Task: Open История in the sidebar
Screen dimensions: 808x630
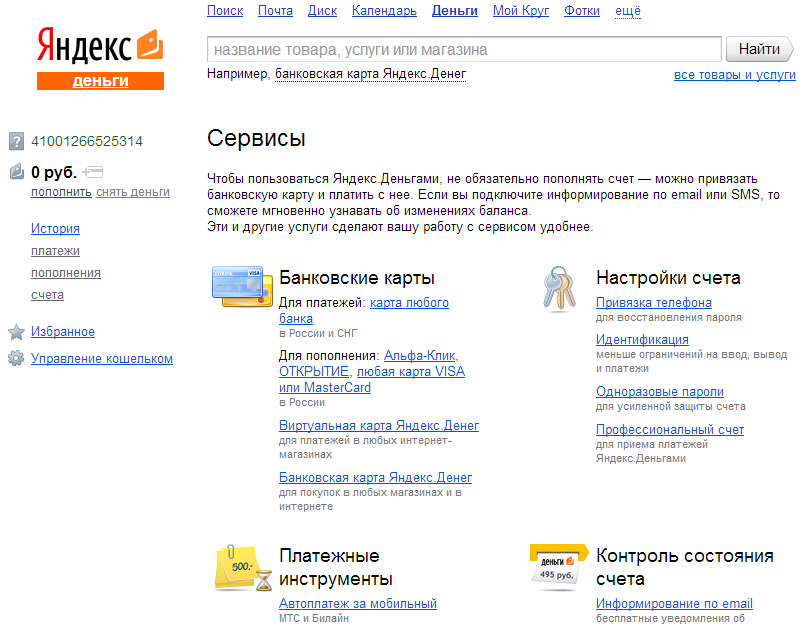Action: click(x=55, y=228)
